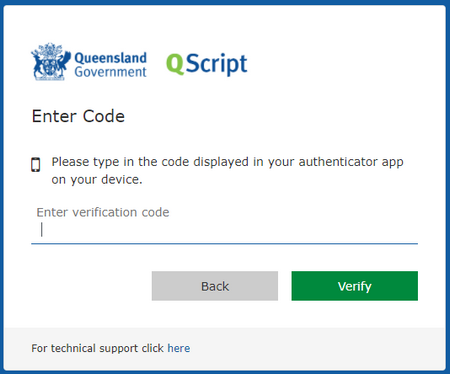Viewport: 450px width, 374px height.
Task: Click the bold 'Queensland' text in logo
Action: point(110,58)
